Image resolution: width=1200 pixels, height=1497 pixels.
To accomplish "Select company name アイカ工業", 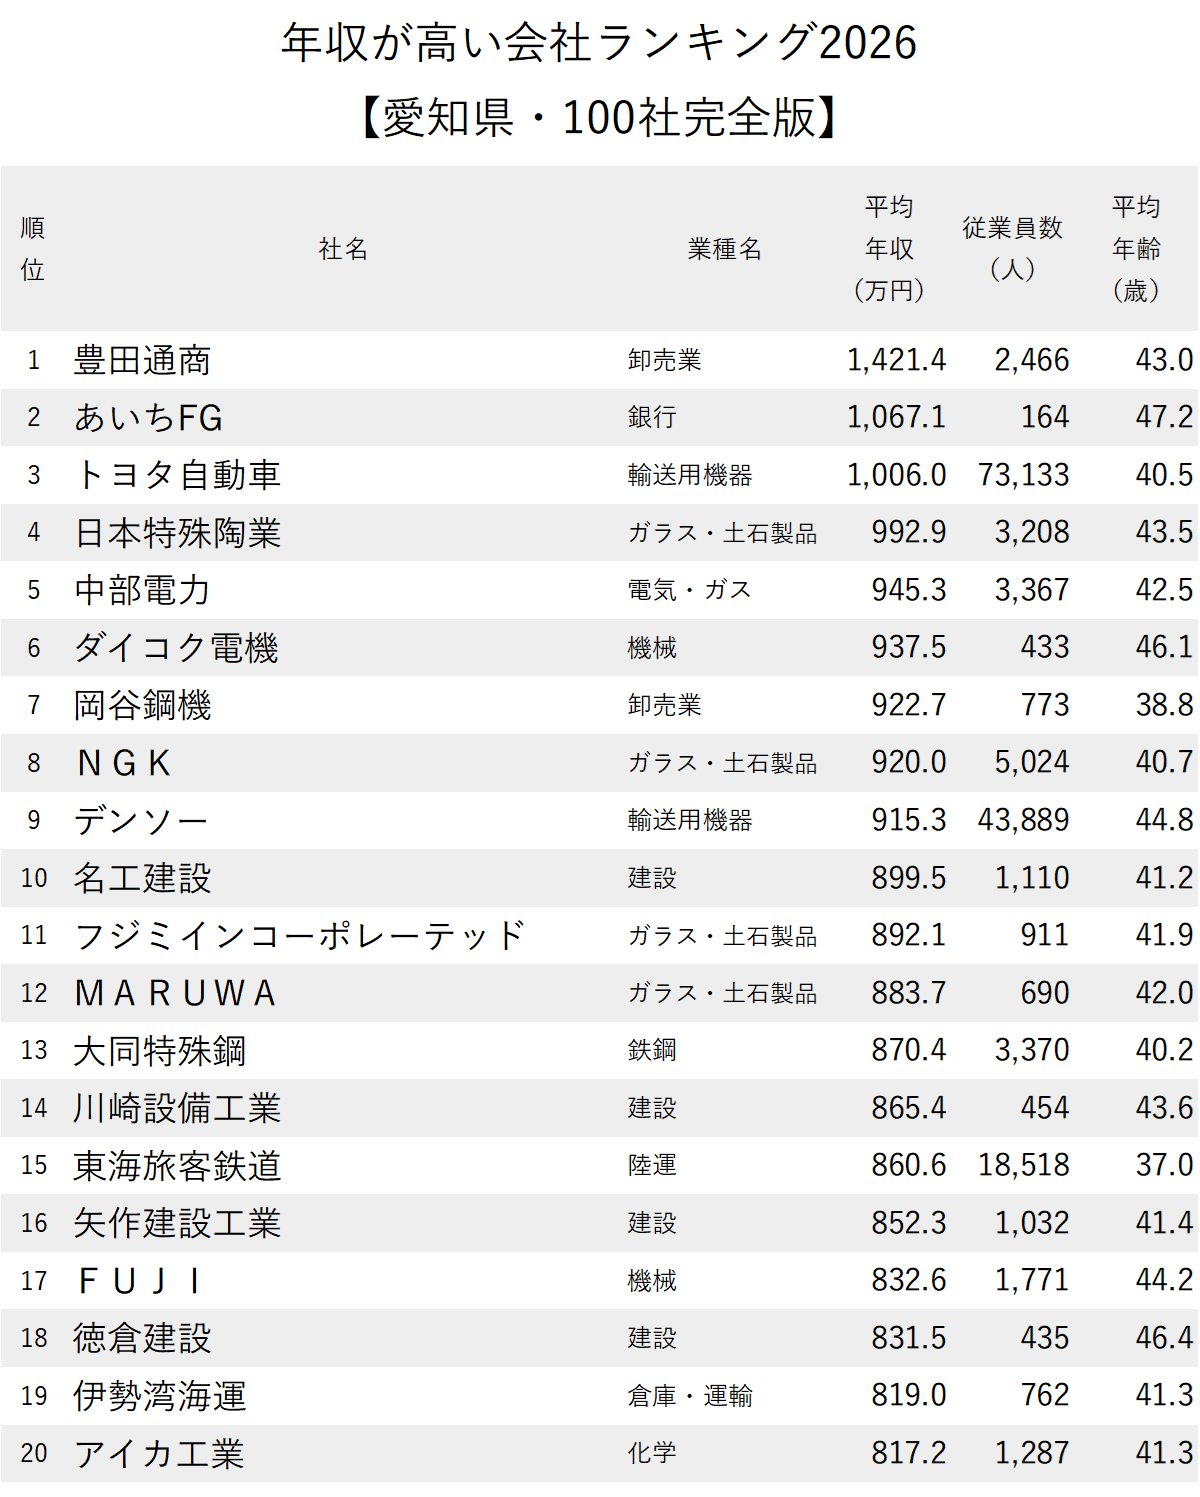I will click(158, 1454).
